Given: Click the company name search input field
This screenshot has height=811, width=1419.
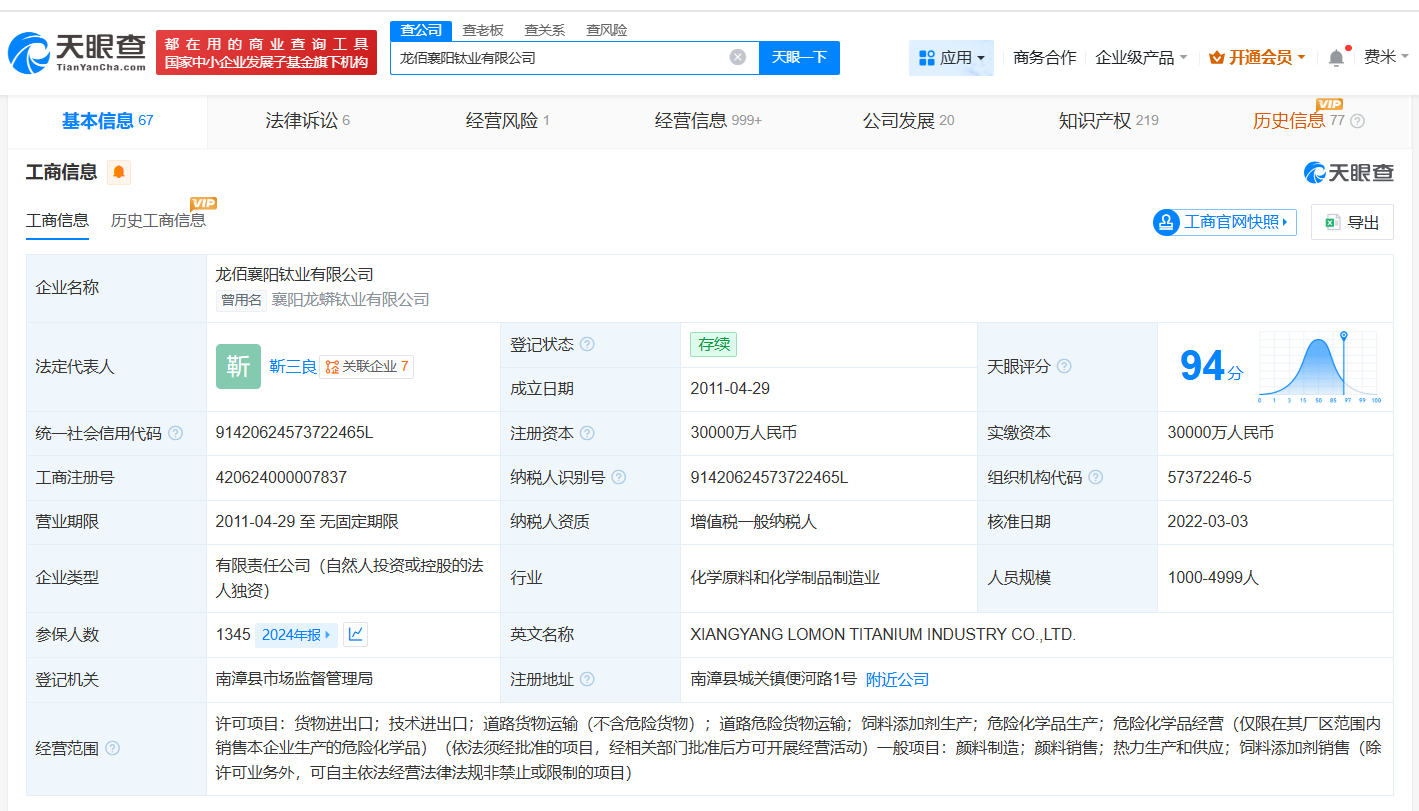Looking at the screenshot, I should (560, 57).
